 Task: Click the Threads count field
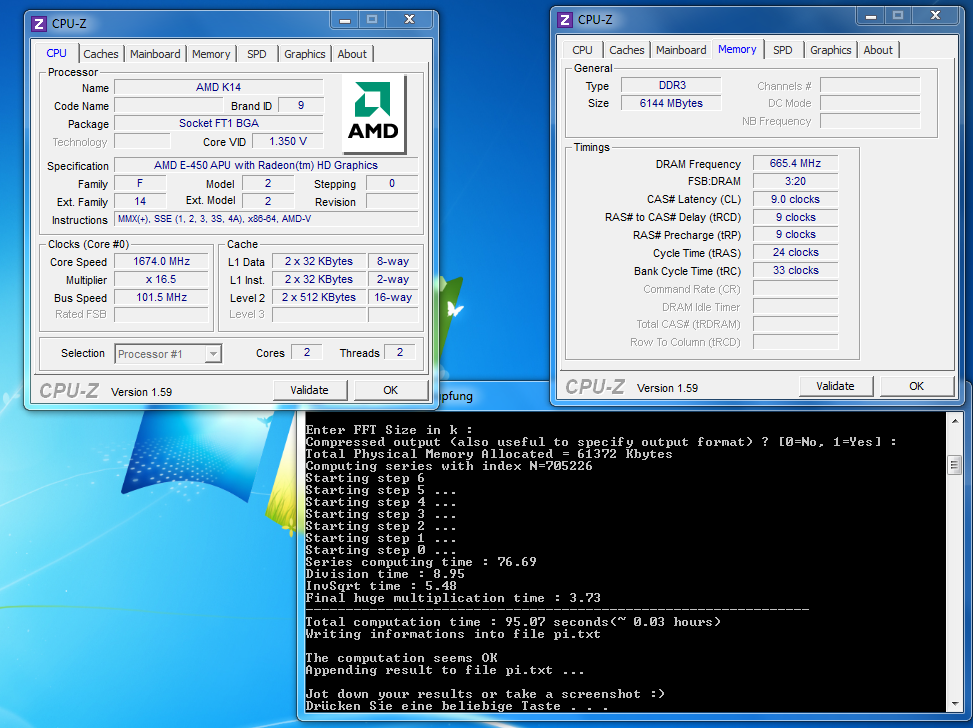coord(400,353)
